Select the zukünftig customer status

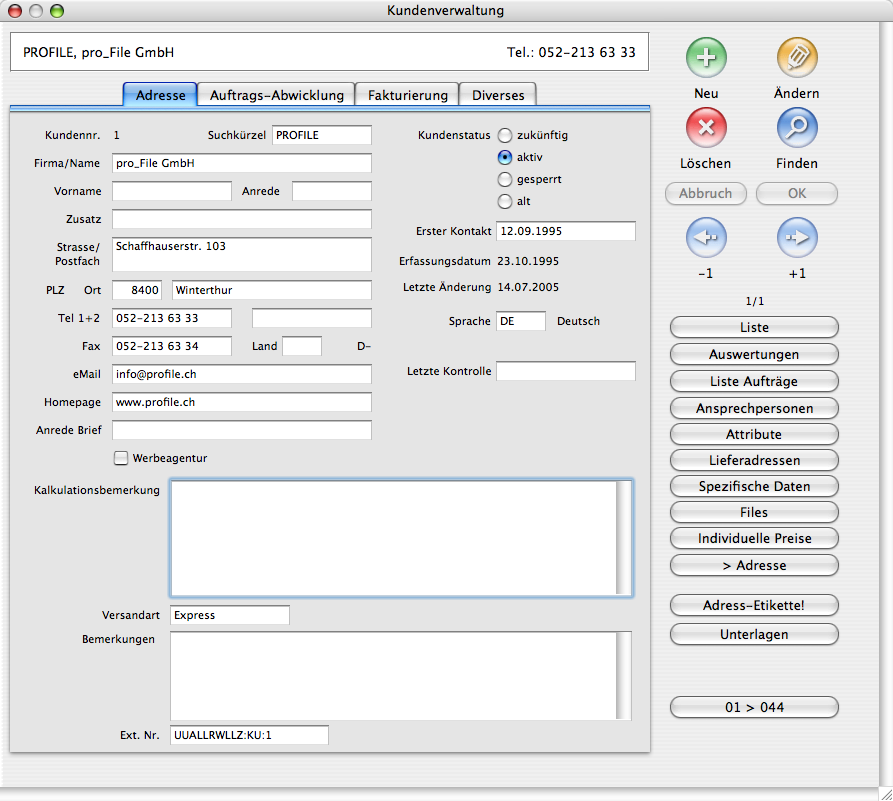505,135
